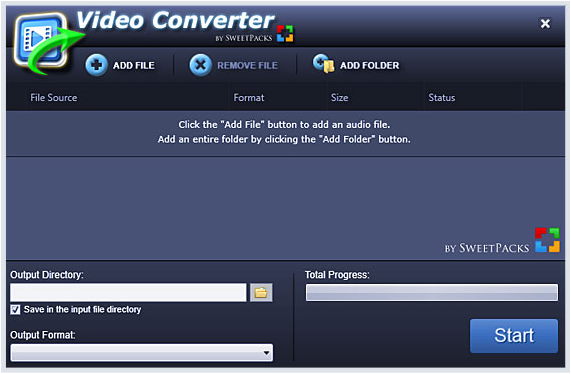Start the conversion
The width and height of the screenshot is (571, 374).
pos(514,336)
